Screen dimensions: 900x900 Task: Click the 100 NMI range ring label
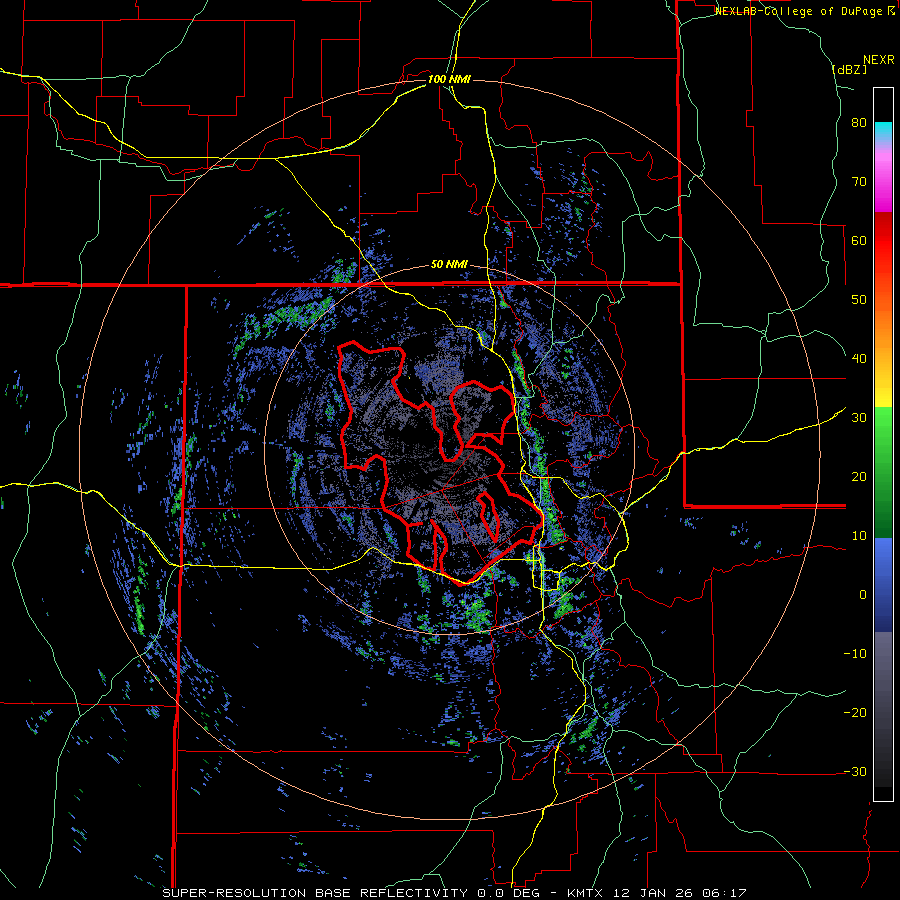coord(449,79)
